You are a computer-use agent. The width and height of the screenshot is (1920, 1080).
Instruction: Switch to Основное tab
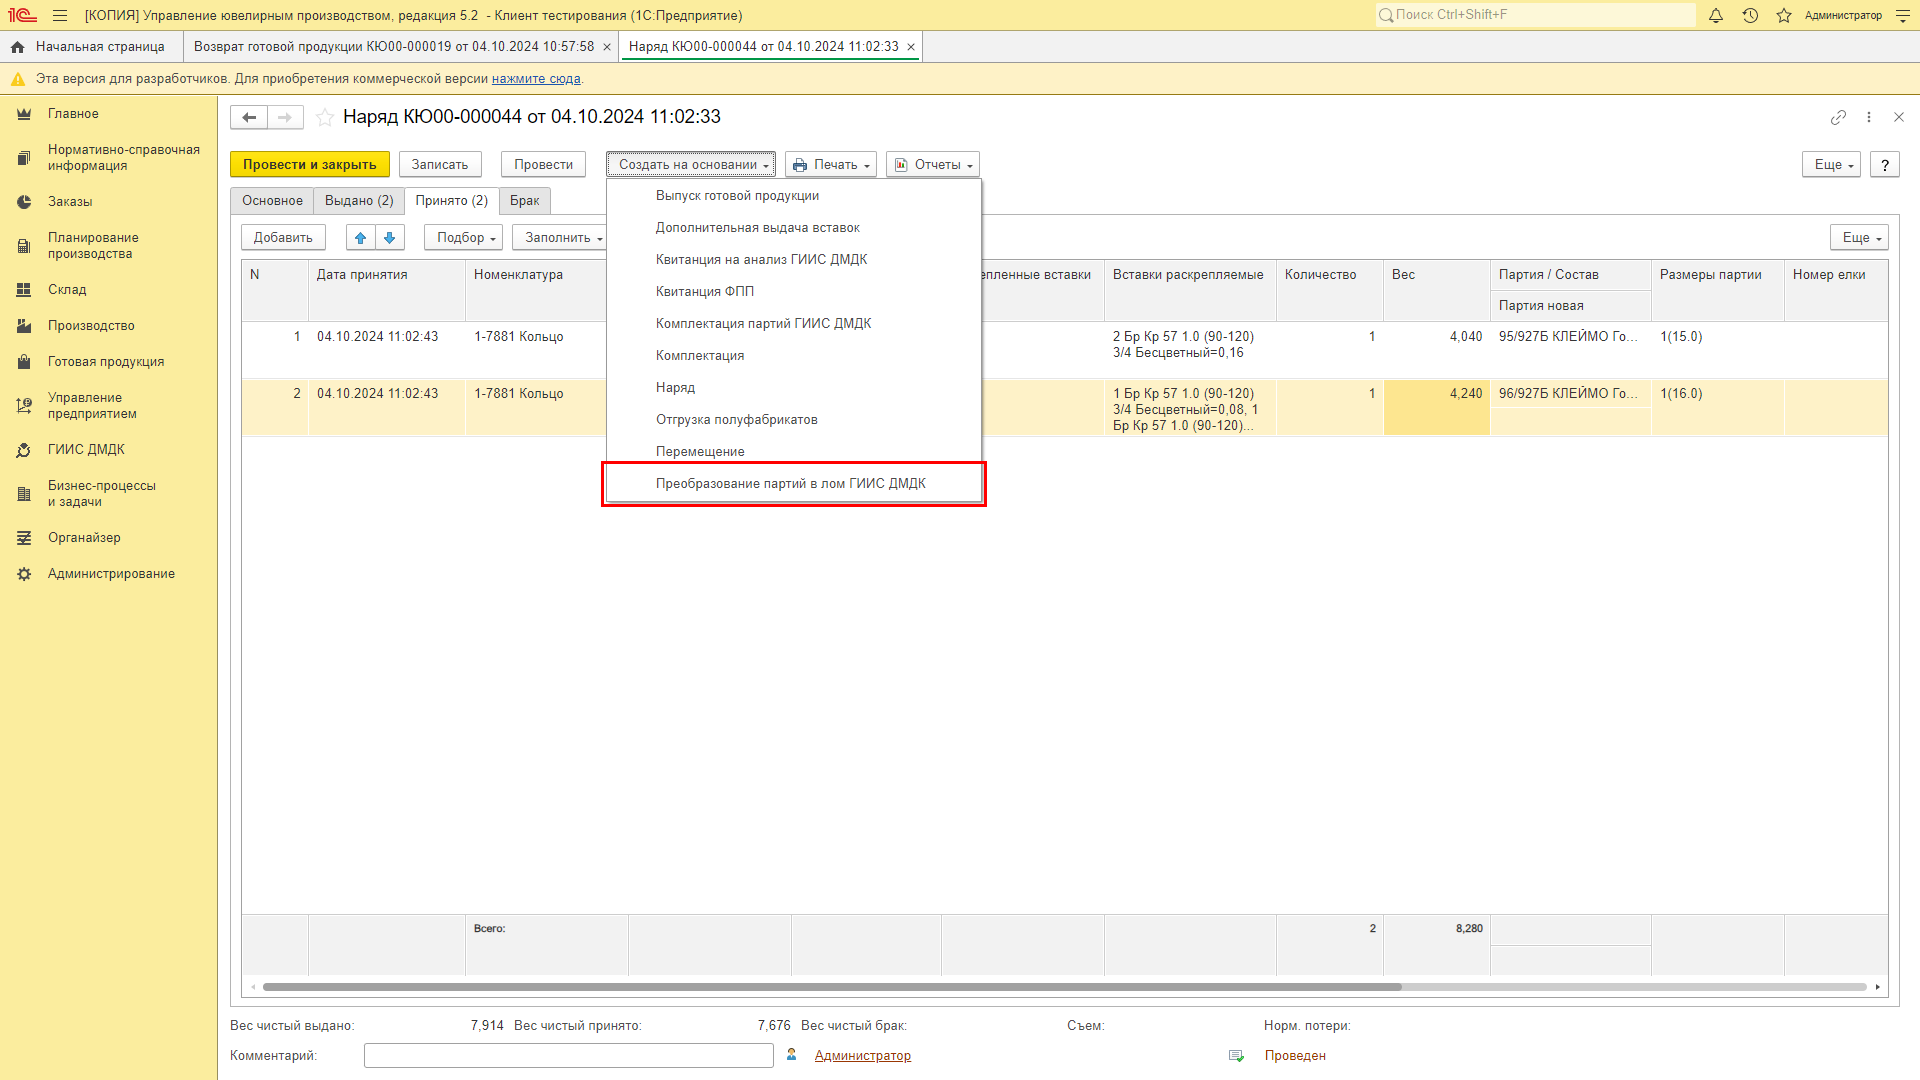click(x=272, y=201)
